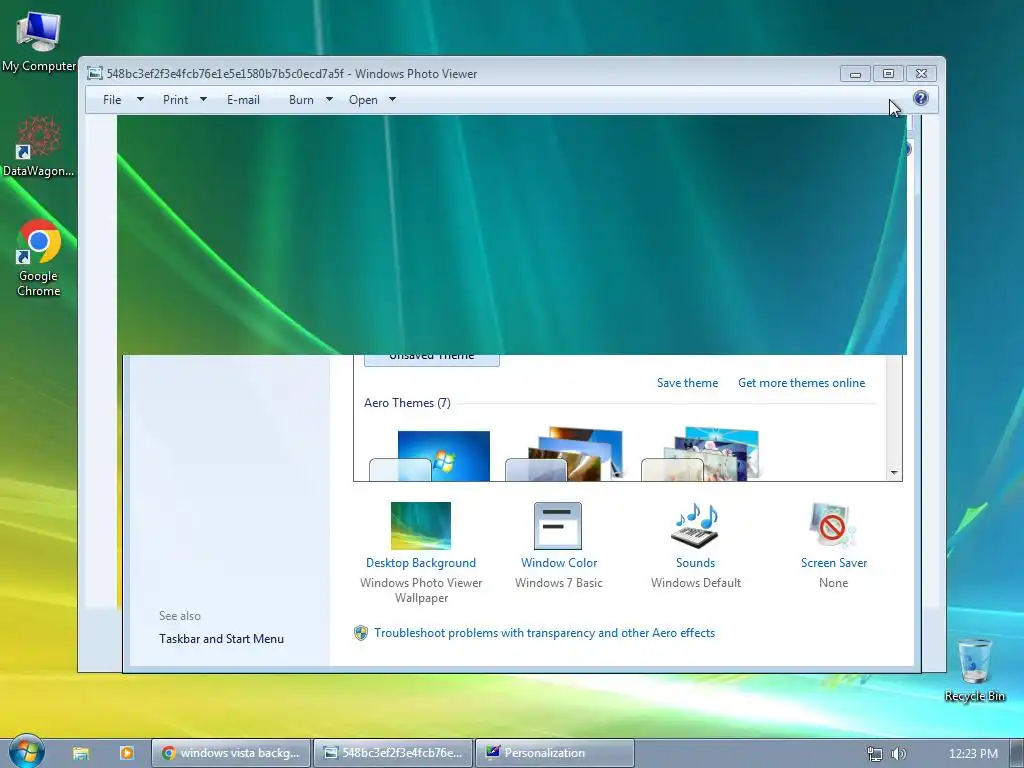Image resolution: width=1024 pixels, height=768 pixels.
Task: Open the Print menu
Action: tap(175, 100)
